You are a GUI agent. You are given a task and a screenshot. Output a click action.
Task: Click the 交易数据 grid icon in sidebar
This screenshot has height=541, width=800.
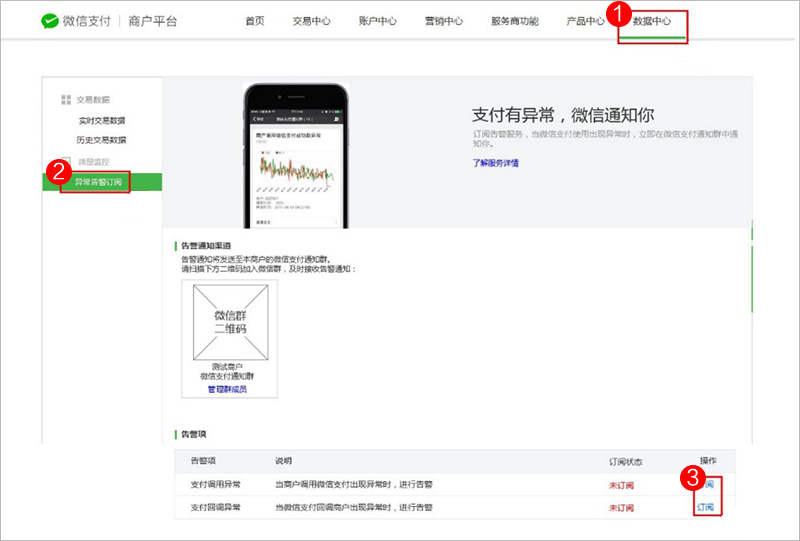(66, 99)
